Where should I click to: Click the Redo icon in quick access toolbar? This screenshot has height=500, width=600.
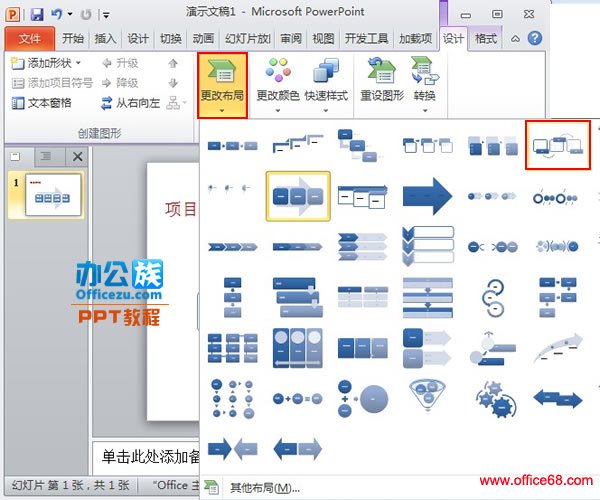86,15
